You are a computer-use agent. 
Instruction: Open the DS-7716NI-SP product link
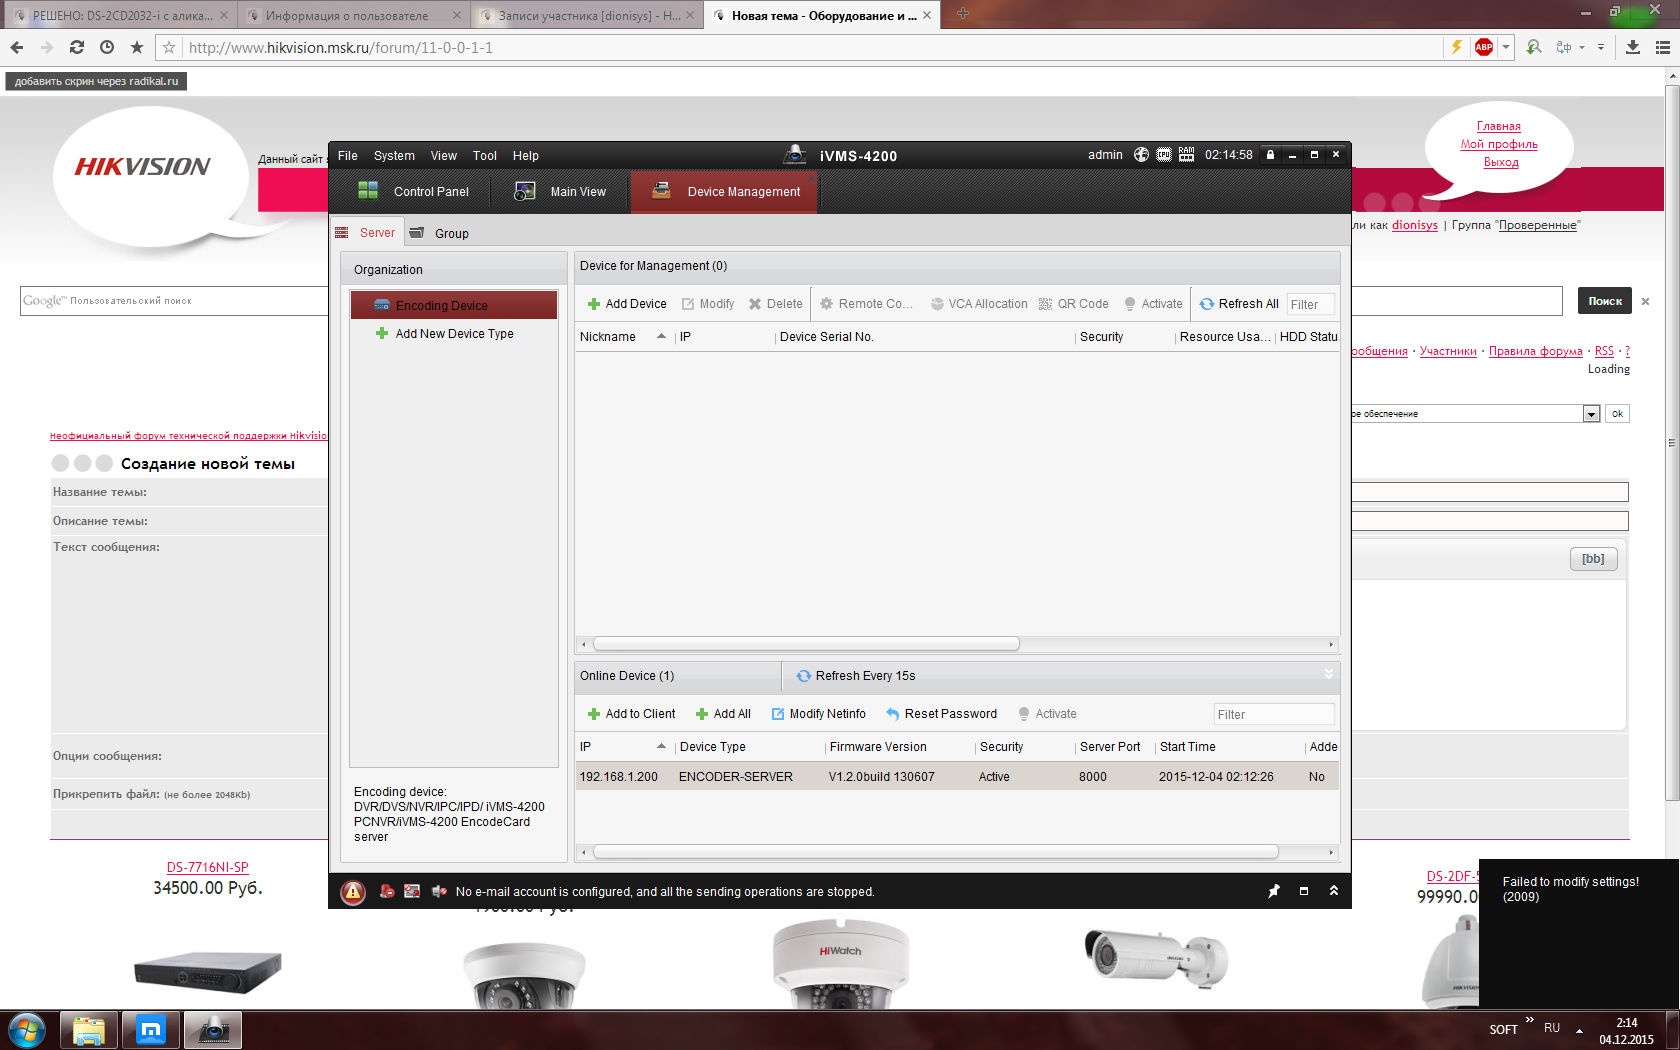tap(207, 867)
